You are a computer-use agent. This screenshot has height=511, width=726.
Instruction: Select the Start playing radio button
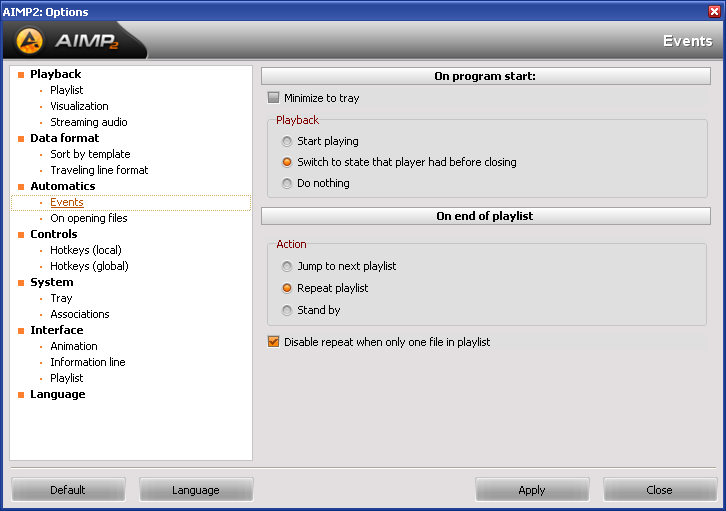coord(287,141)
